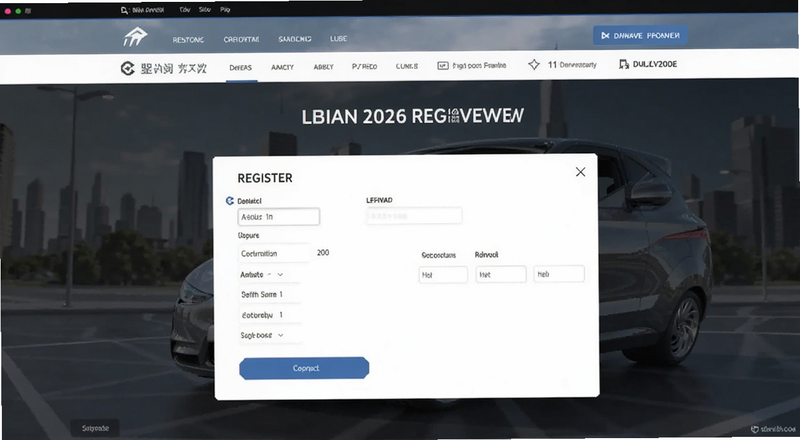Click the Tov item in top bar
The image size is (800, 440).
tap(185, 10)
